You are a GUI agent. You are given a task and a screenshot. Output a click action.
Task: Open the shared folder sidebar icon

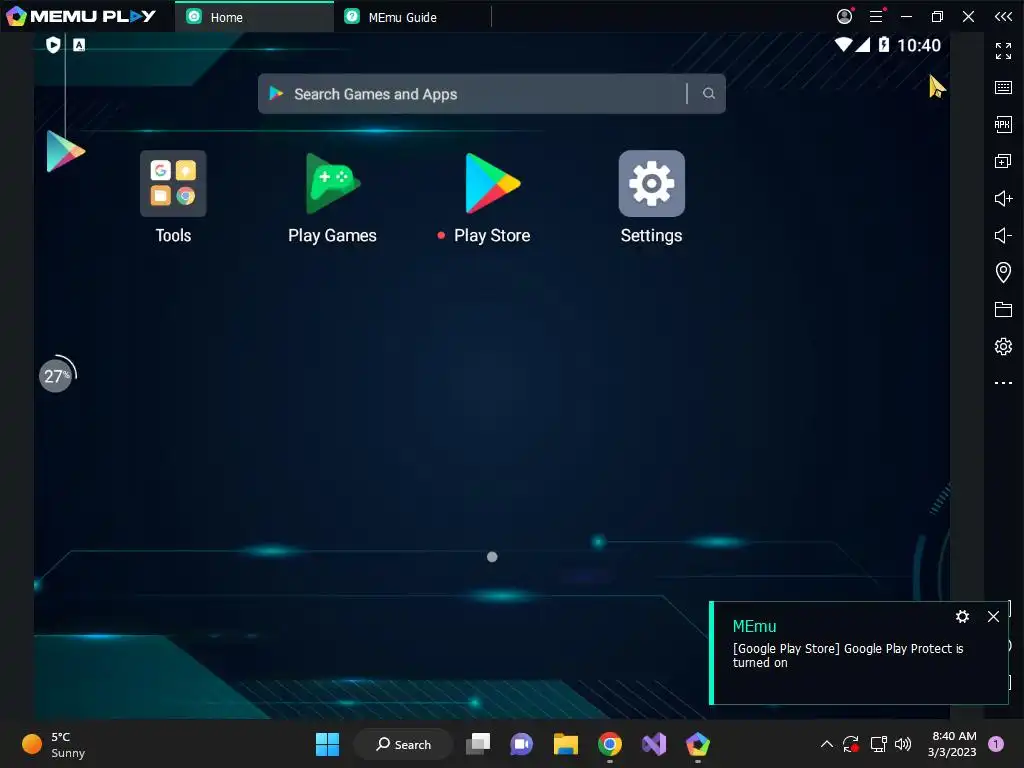[x=1003, y=310]
